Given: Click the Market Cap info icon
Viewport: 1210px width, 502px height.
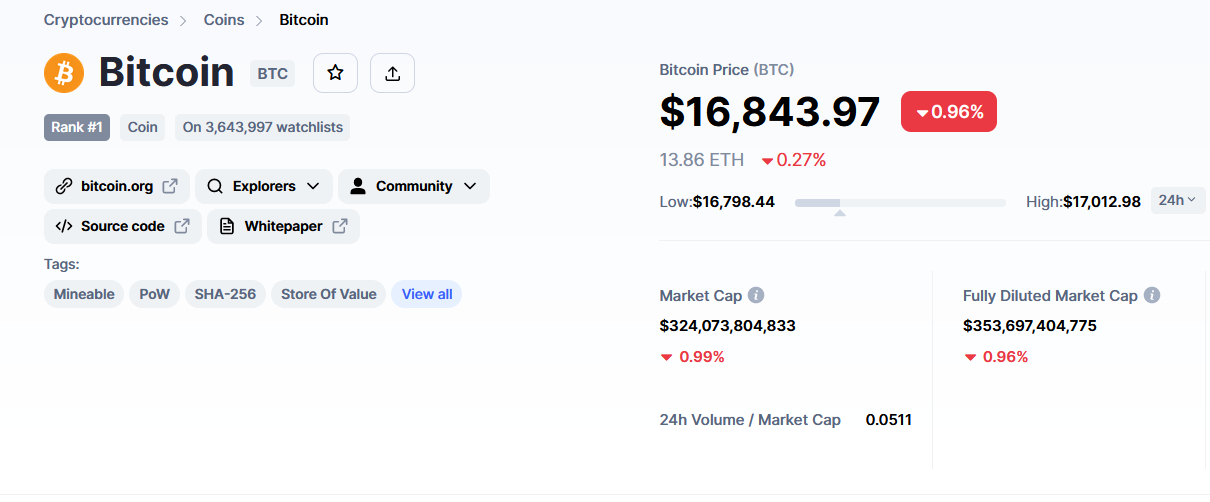Looking at the screenshot, I should pos(756,295).
